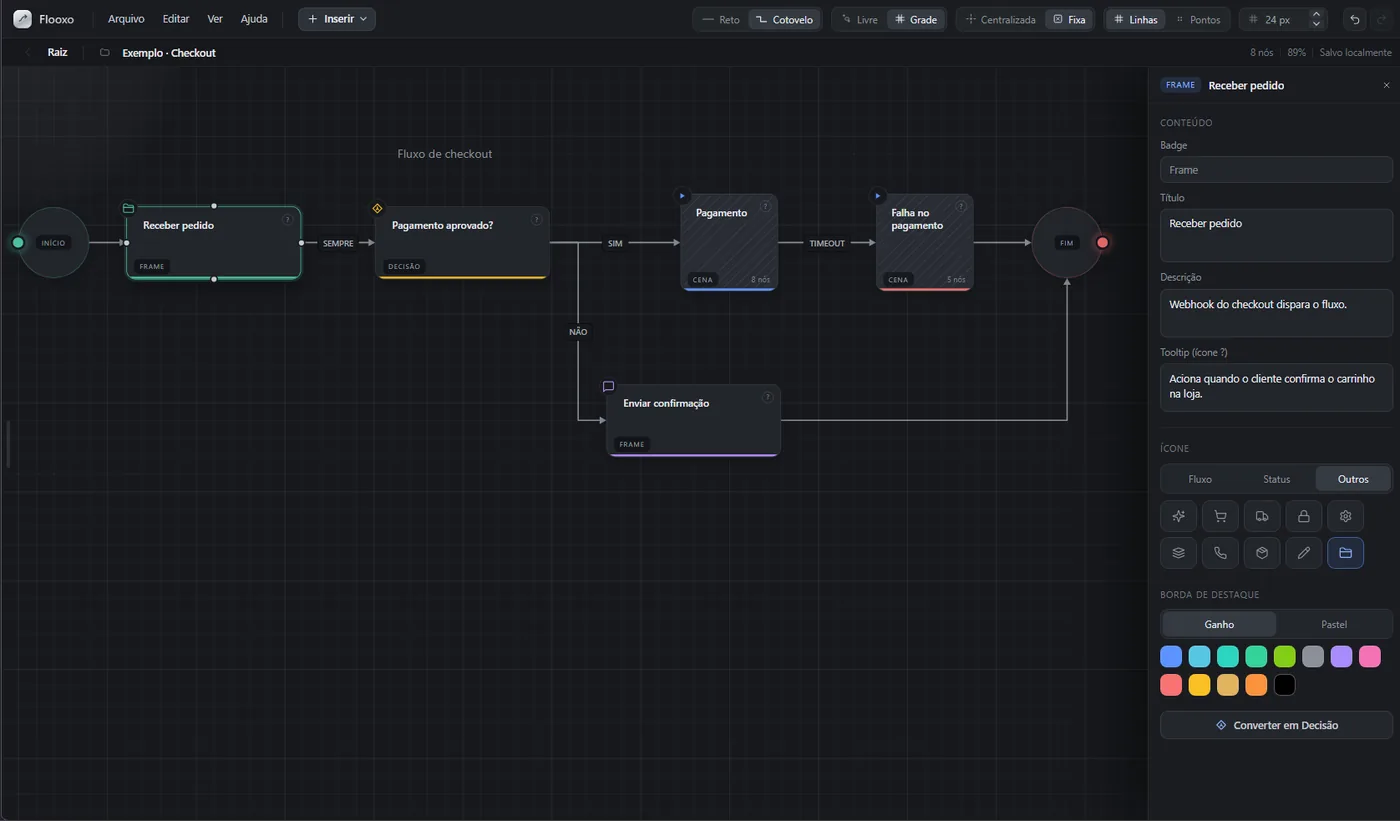1400x821 pixels.
Task: Choose the delivery truck icon
Action: [1262, 516]
